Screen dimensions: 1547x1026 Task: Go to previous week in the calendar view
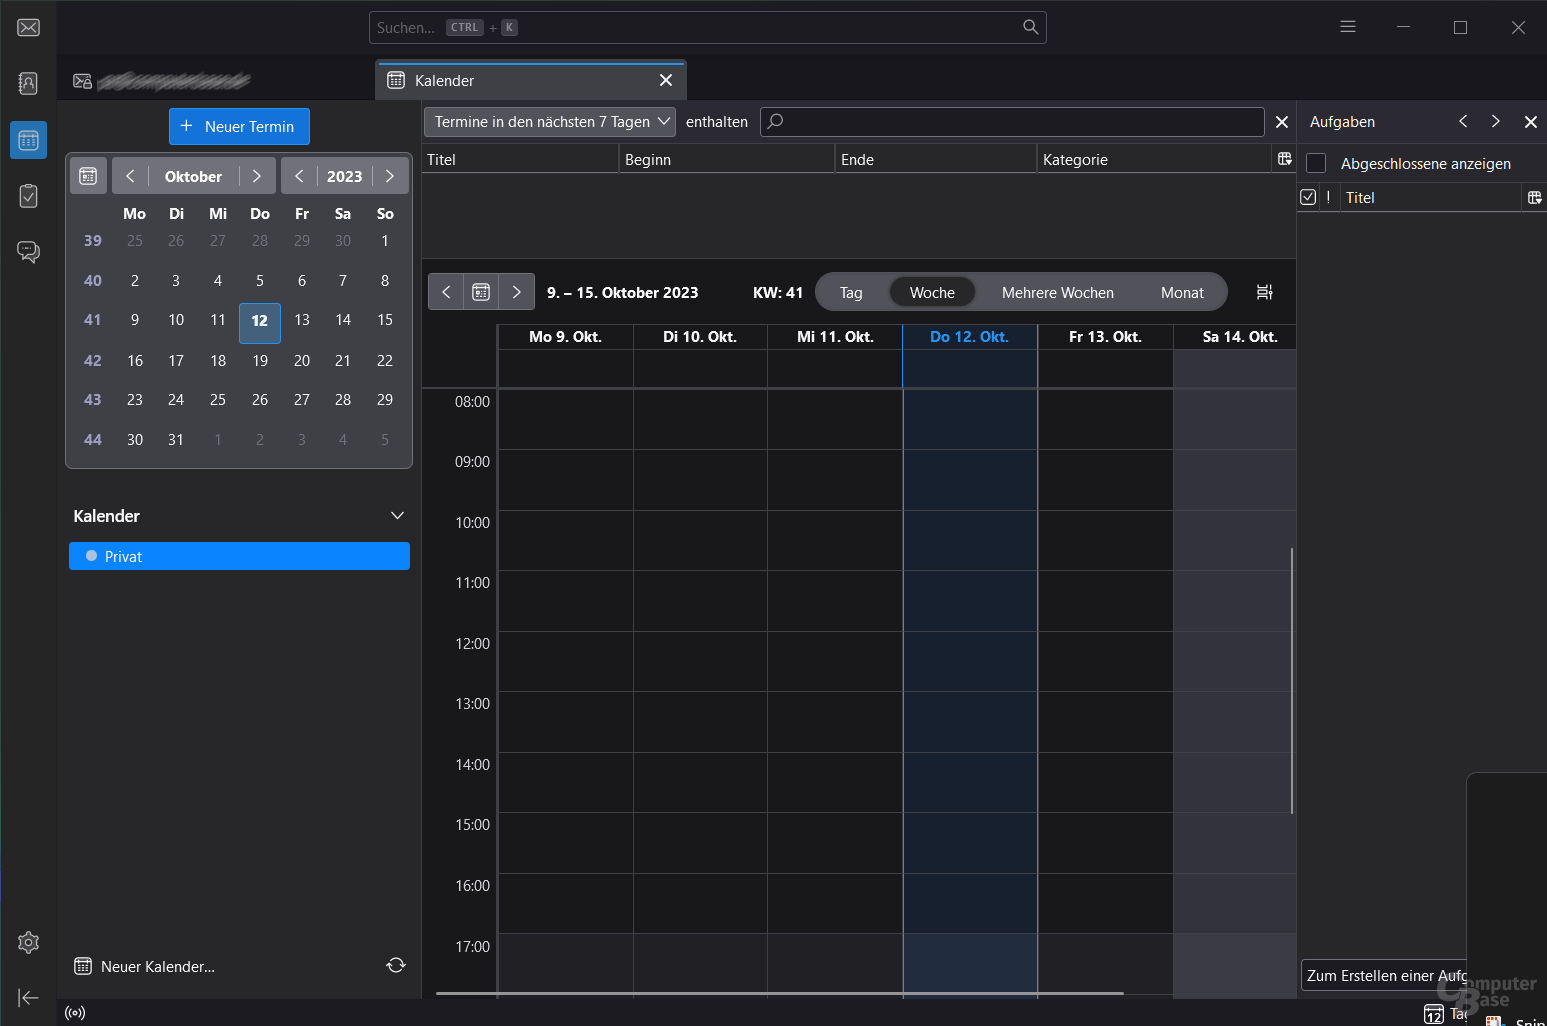pyautogui.click(x=446, y=292)
